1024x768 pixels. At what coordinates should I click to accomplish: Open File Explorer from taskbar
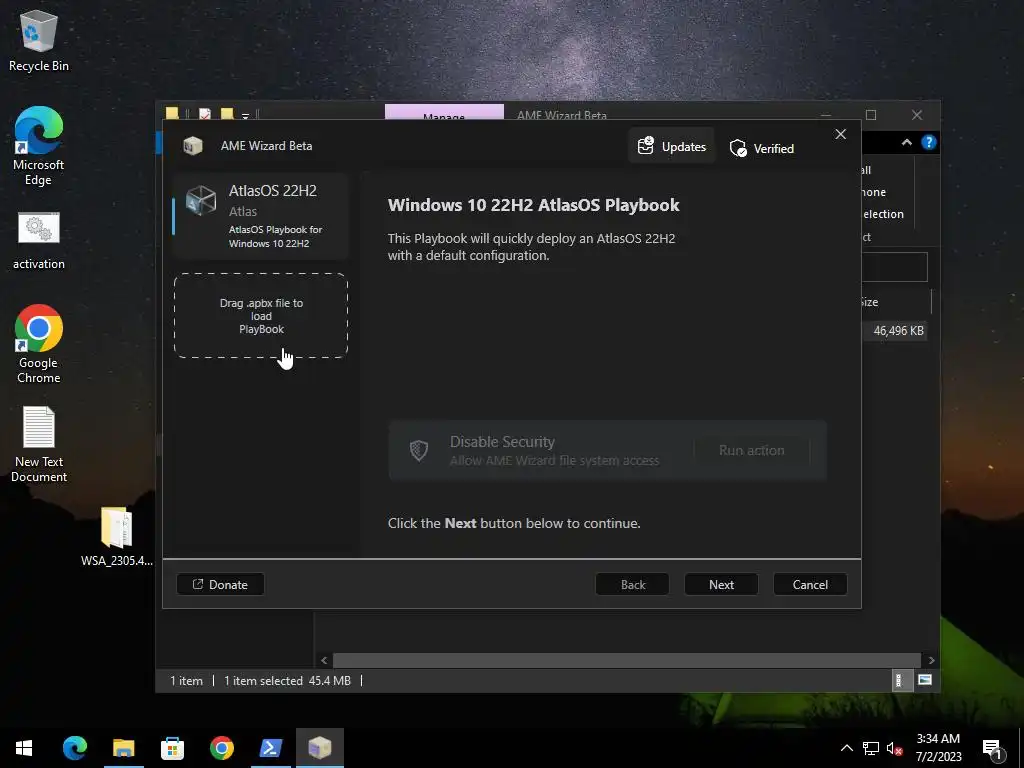(123, 748)
